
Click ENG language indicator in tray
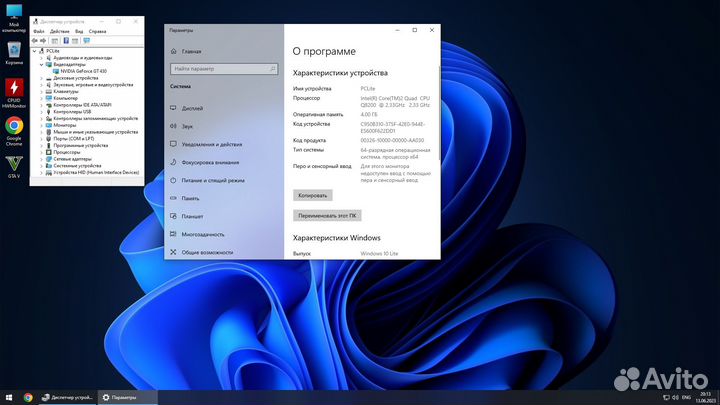[x=686, y=398]
